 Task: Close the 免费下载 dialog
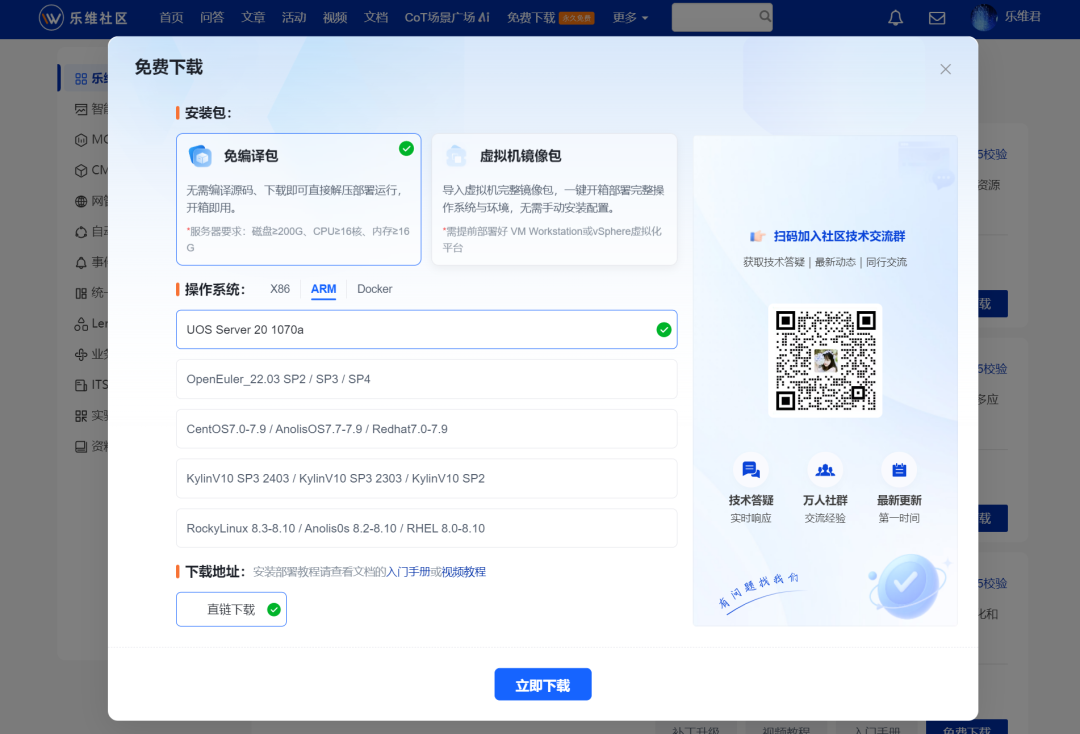click(x=945, y=69)
